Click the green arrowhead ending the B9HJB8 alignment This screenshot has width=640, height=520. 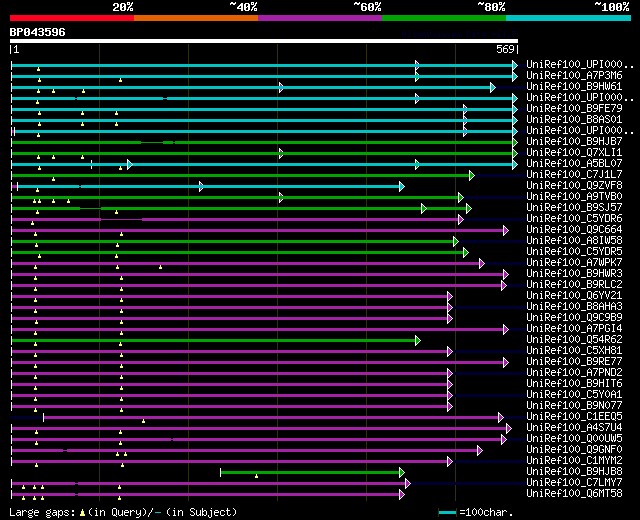(x=402, y=473)
